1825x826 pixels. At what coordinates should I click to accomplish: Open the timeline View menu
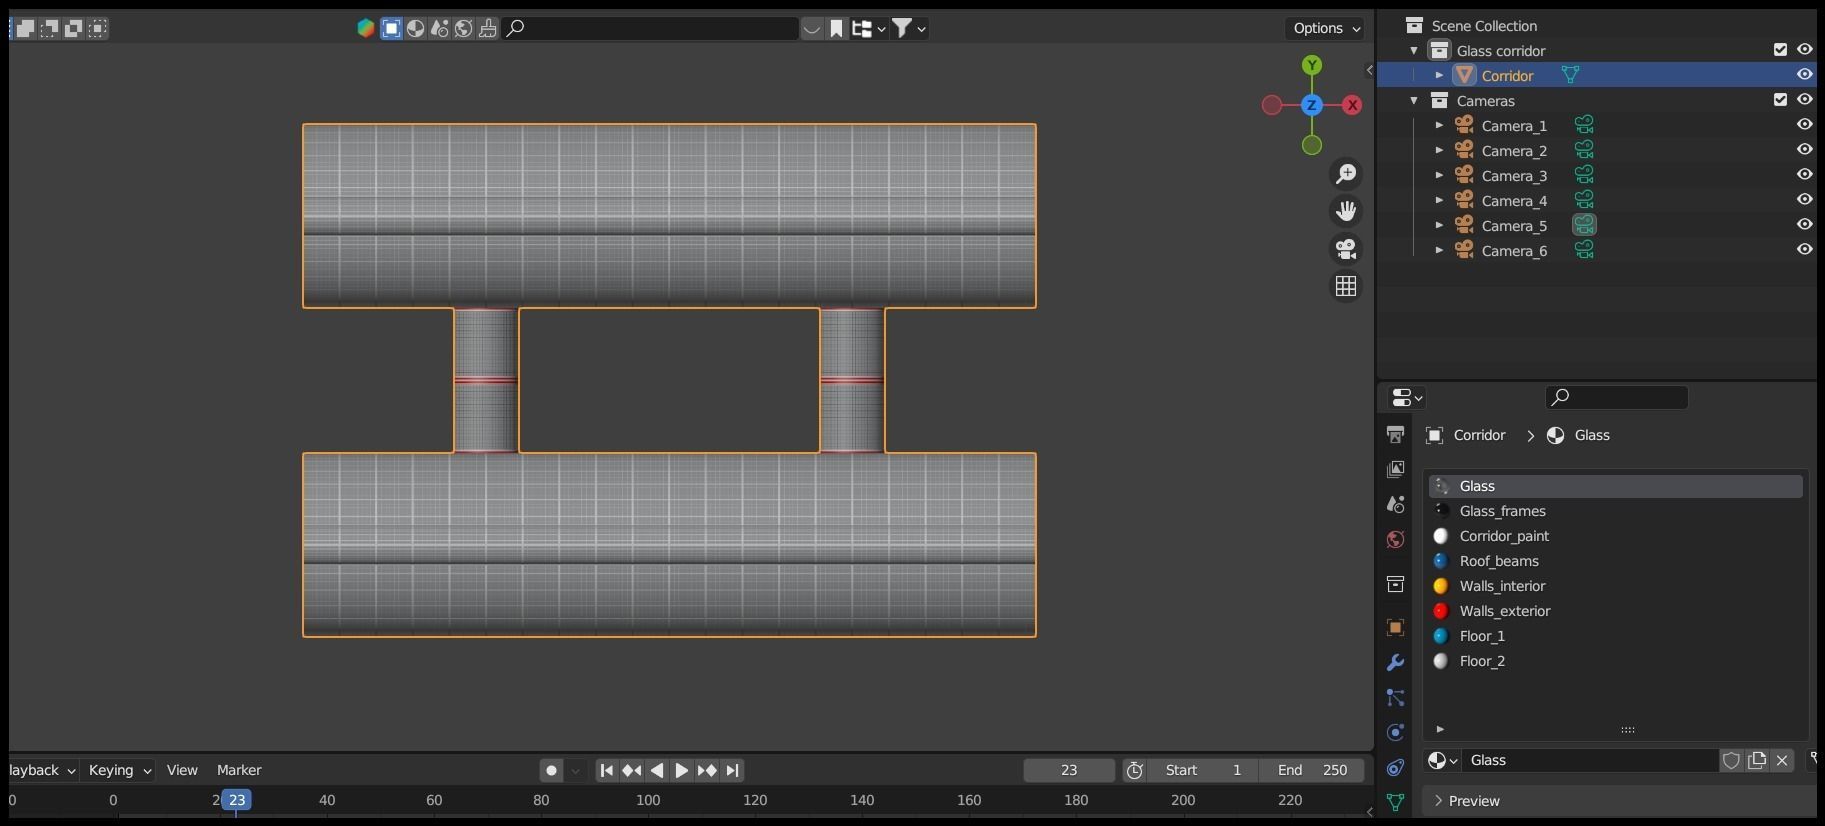(182, 770)
